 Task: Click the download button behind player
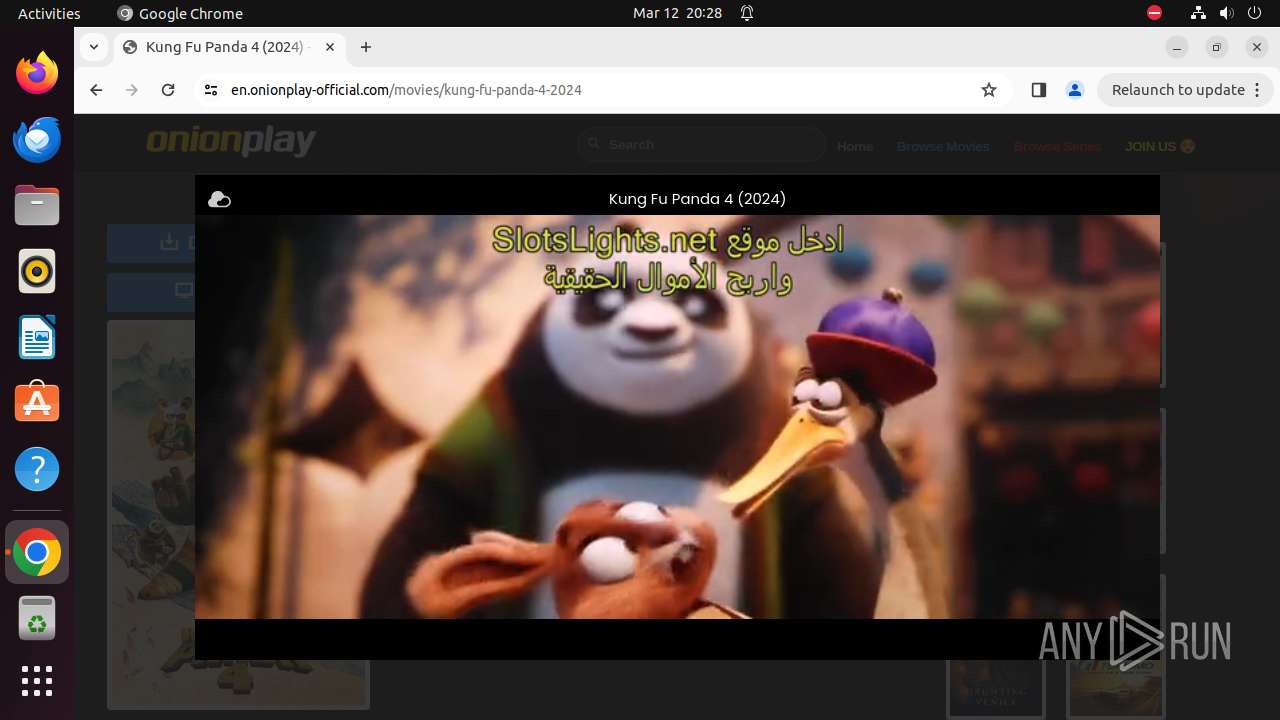coord(151,243)
